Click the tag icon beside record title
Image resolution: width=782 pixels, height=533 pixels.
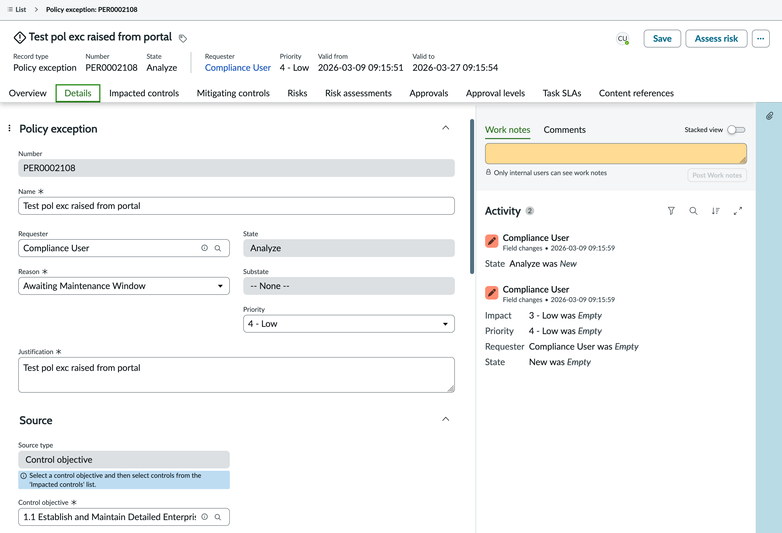[183, 38]
